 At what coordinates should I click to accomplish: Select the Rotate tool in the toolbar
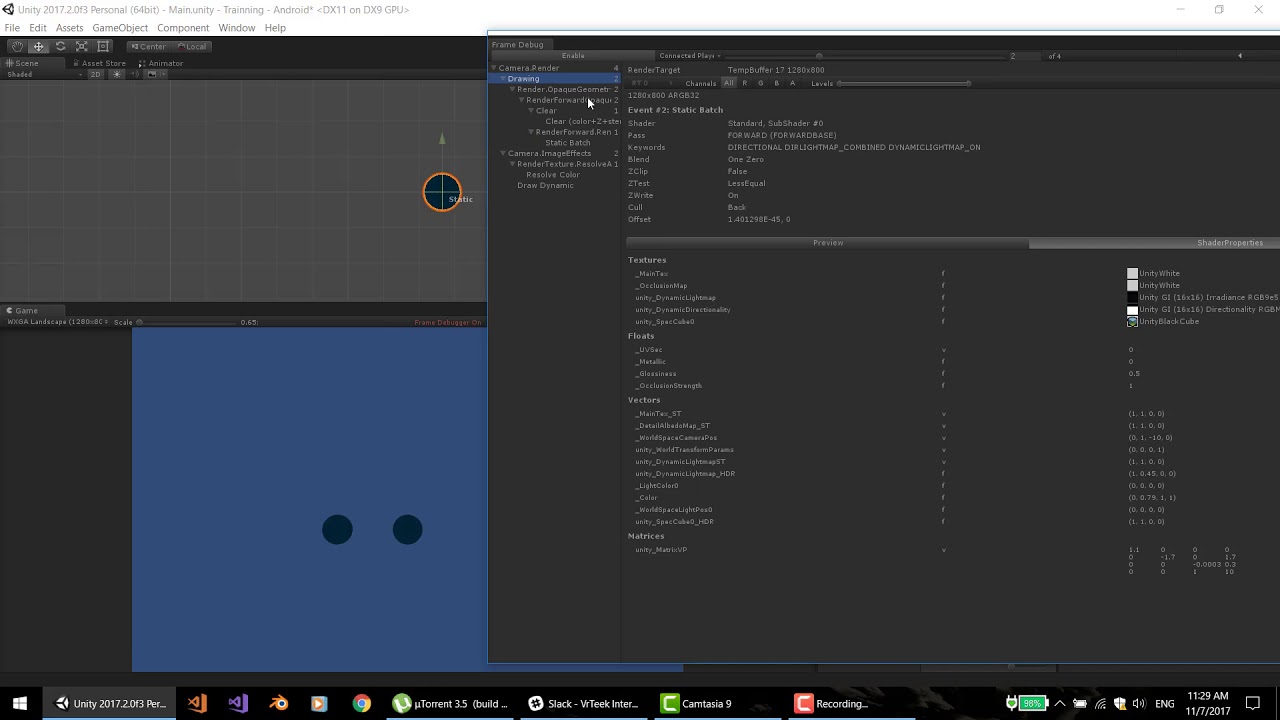coord(60,46)
